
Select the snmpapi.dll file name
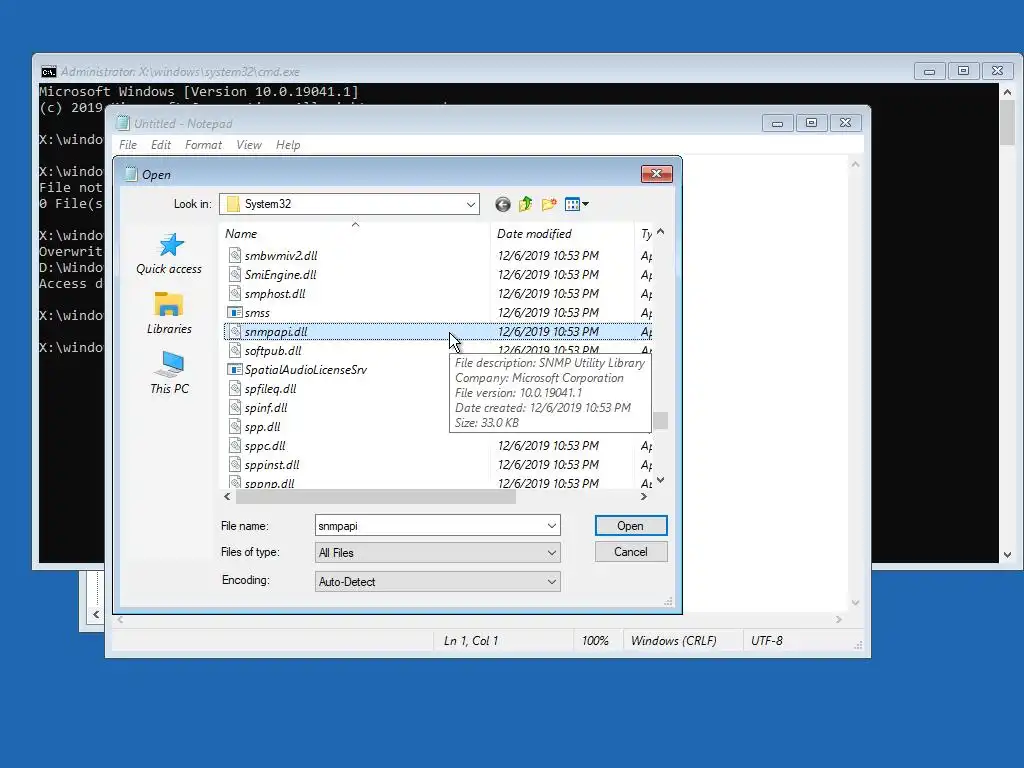276,332
